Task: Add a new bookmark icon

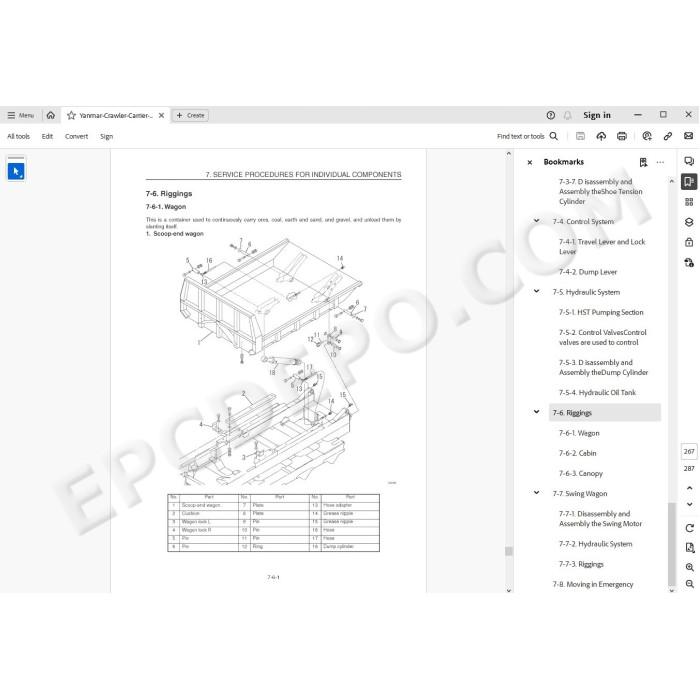Action: click(643, 162)
